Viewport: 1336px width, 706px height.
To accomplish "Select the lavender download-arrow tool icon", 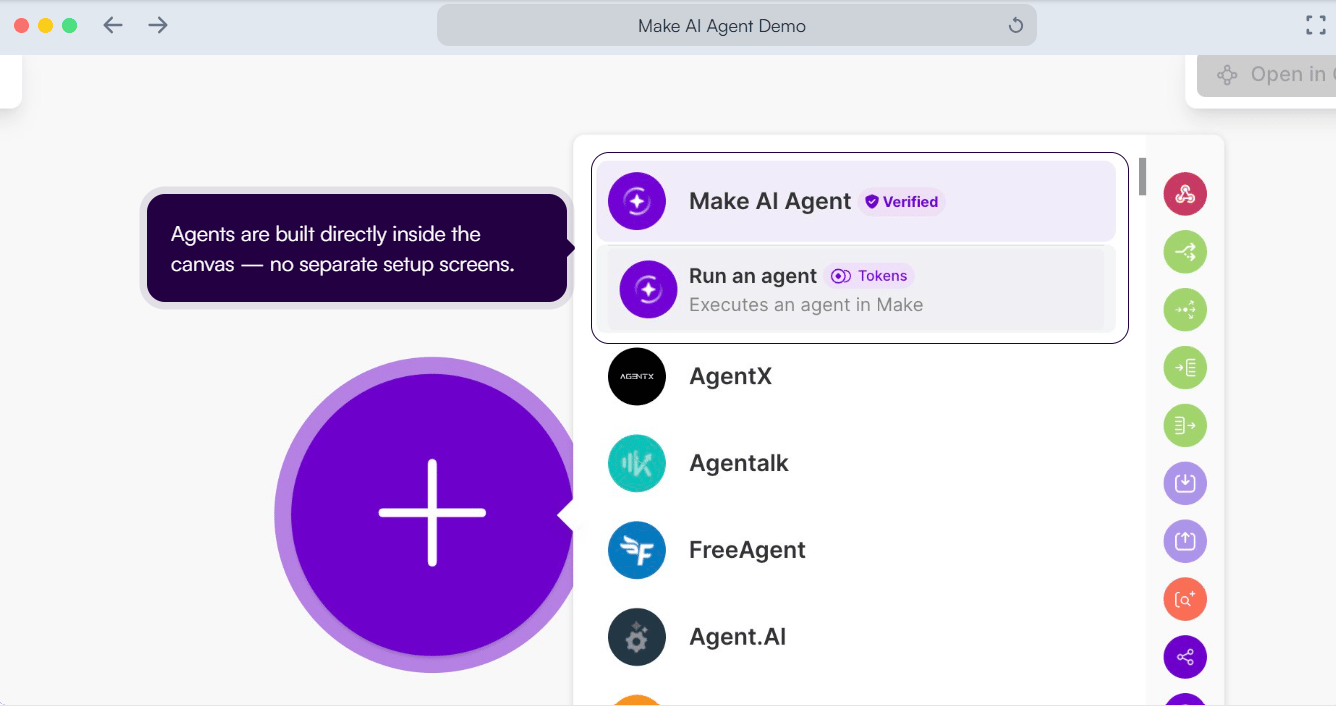I will point(1185,483).
